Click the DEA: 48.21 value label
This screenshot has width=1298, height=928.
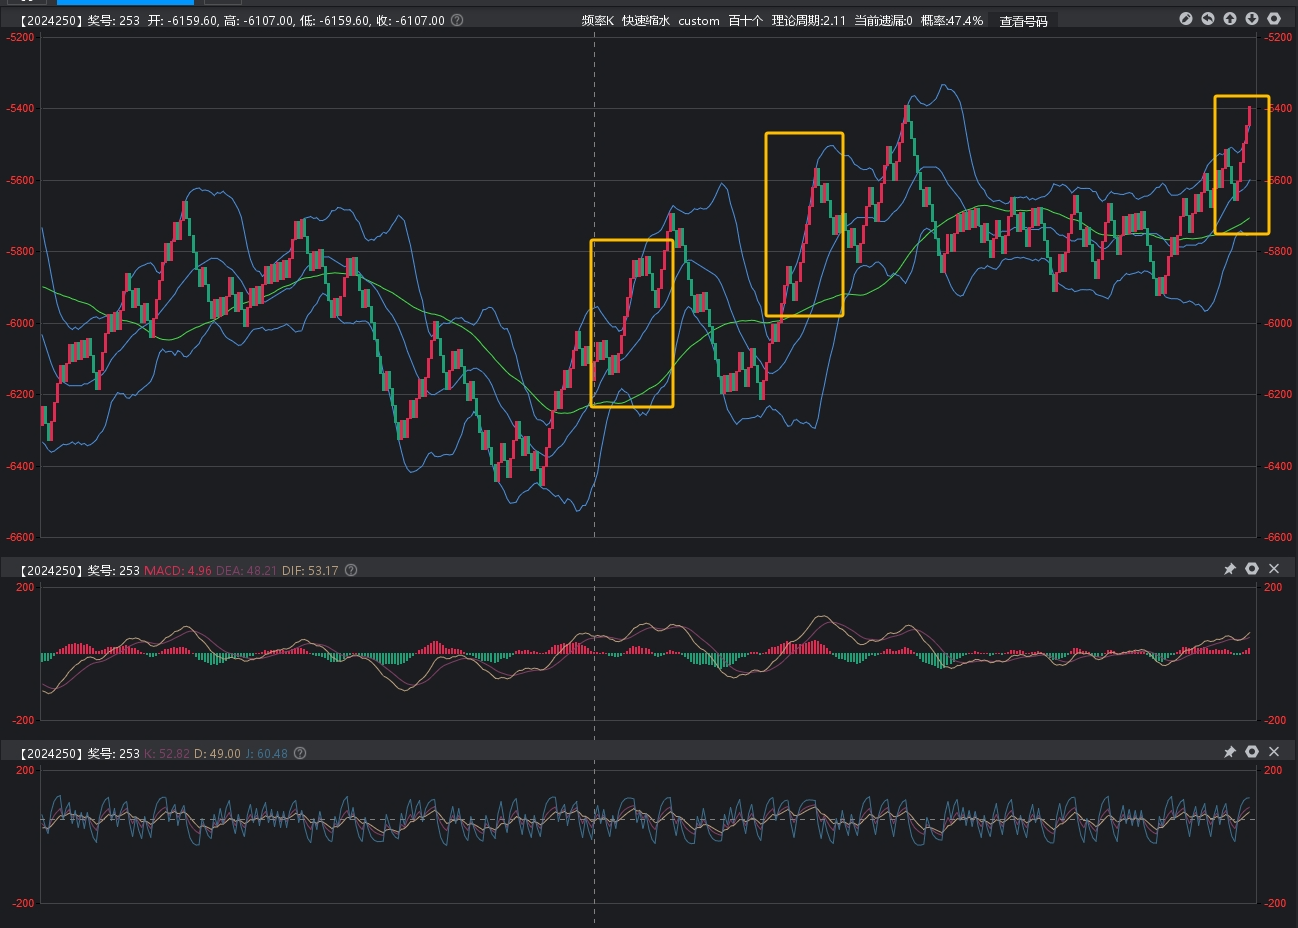246,570
